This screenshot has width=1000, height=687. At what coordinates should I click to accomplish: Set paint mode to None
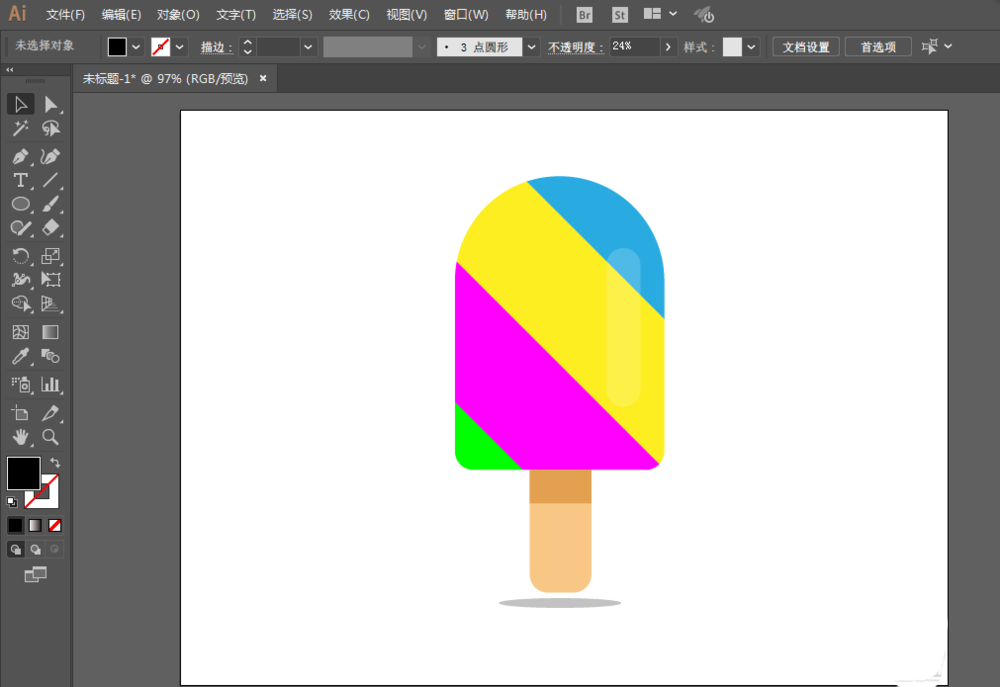coord(55,525)
